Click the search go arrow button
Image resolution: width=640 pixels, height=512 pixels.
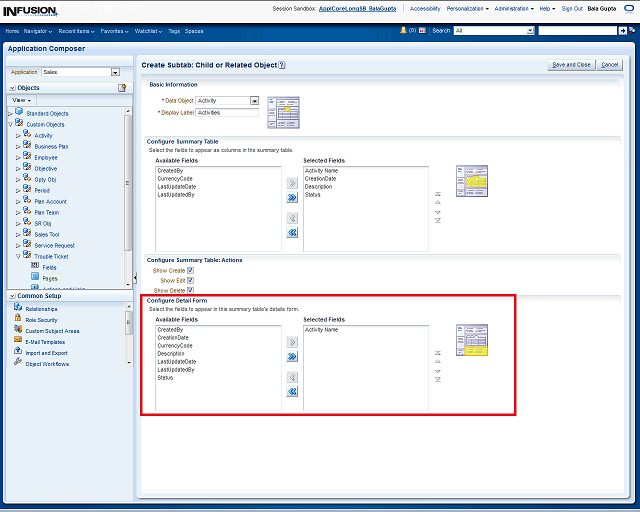coord(623,31)
